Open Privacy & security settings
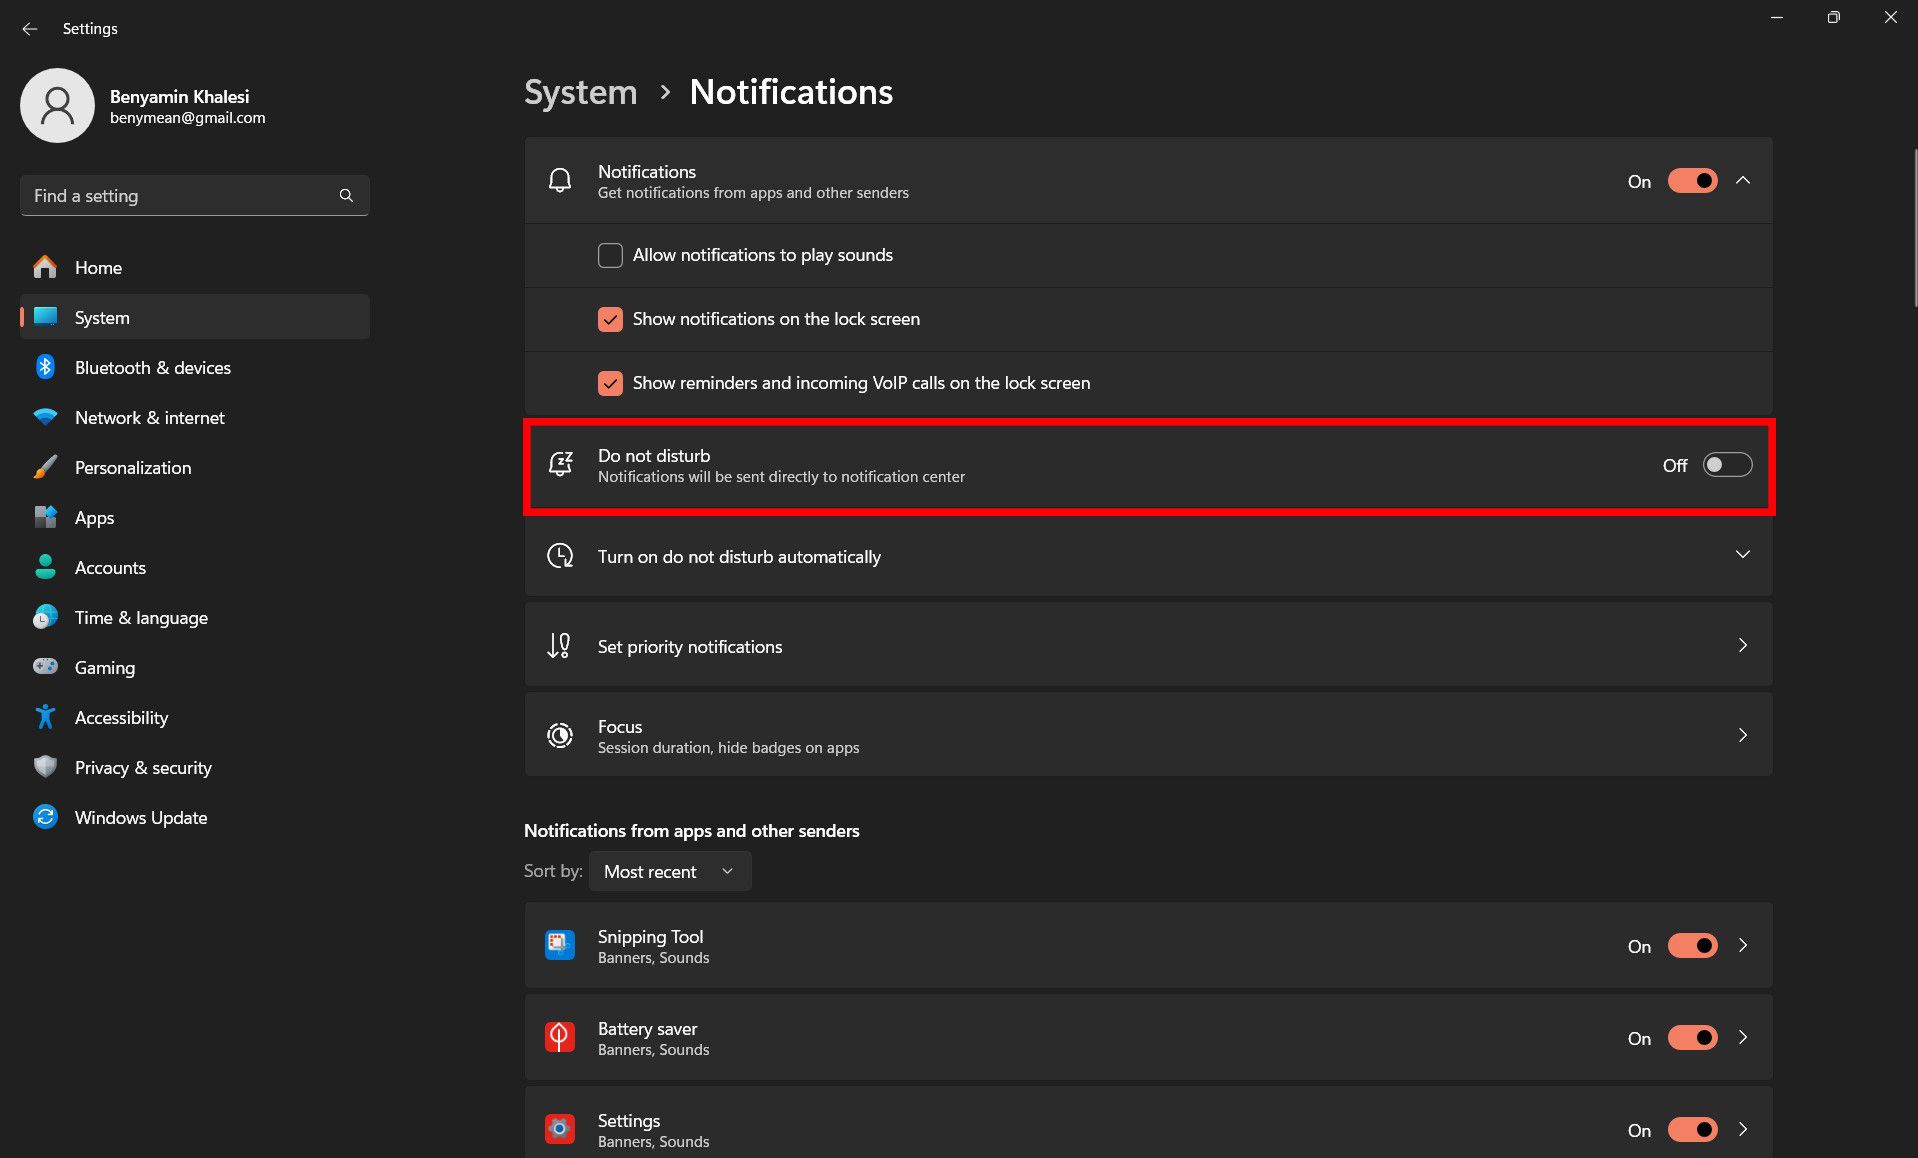The width and height of the screenshot is (1918, 1158). click(x=143, y=767)
